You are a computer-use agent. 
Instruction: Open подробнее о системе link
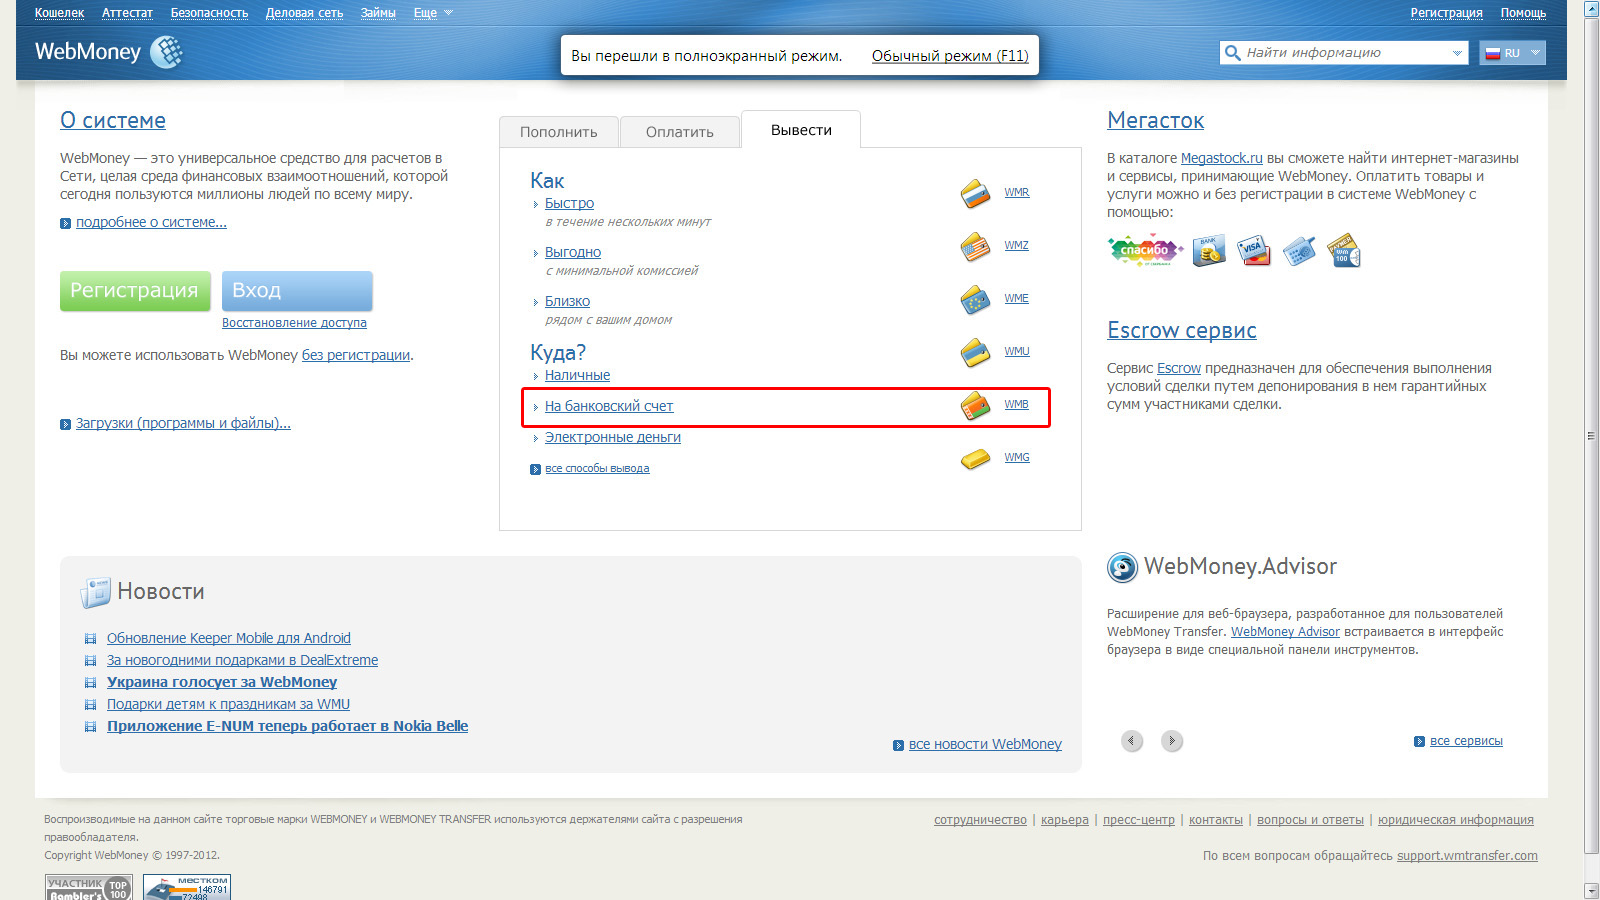pos(151,222)
